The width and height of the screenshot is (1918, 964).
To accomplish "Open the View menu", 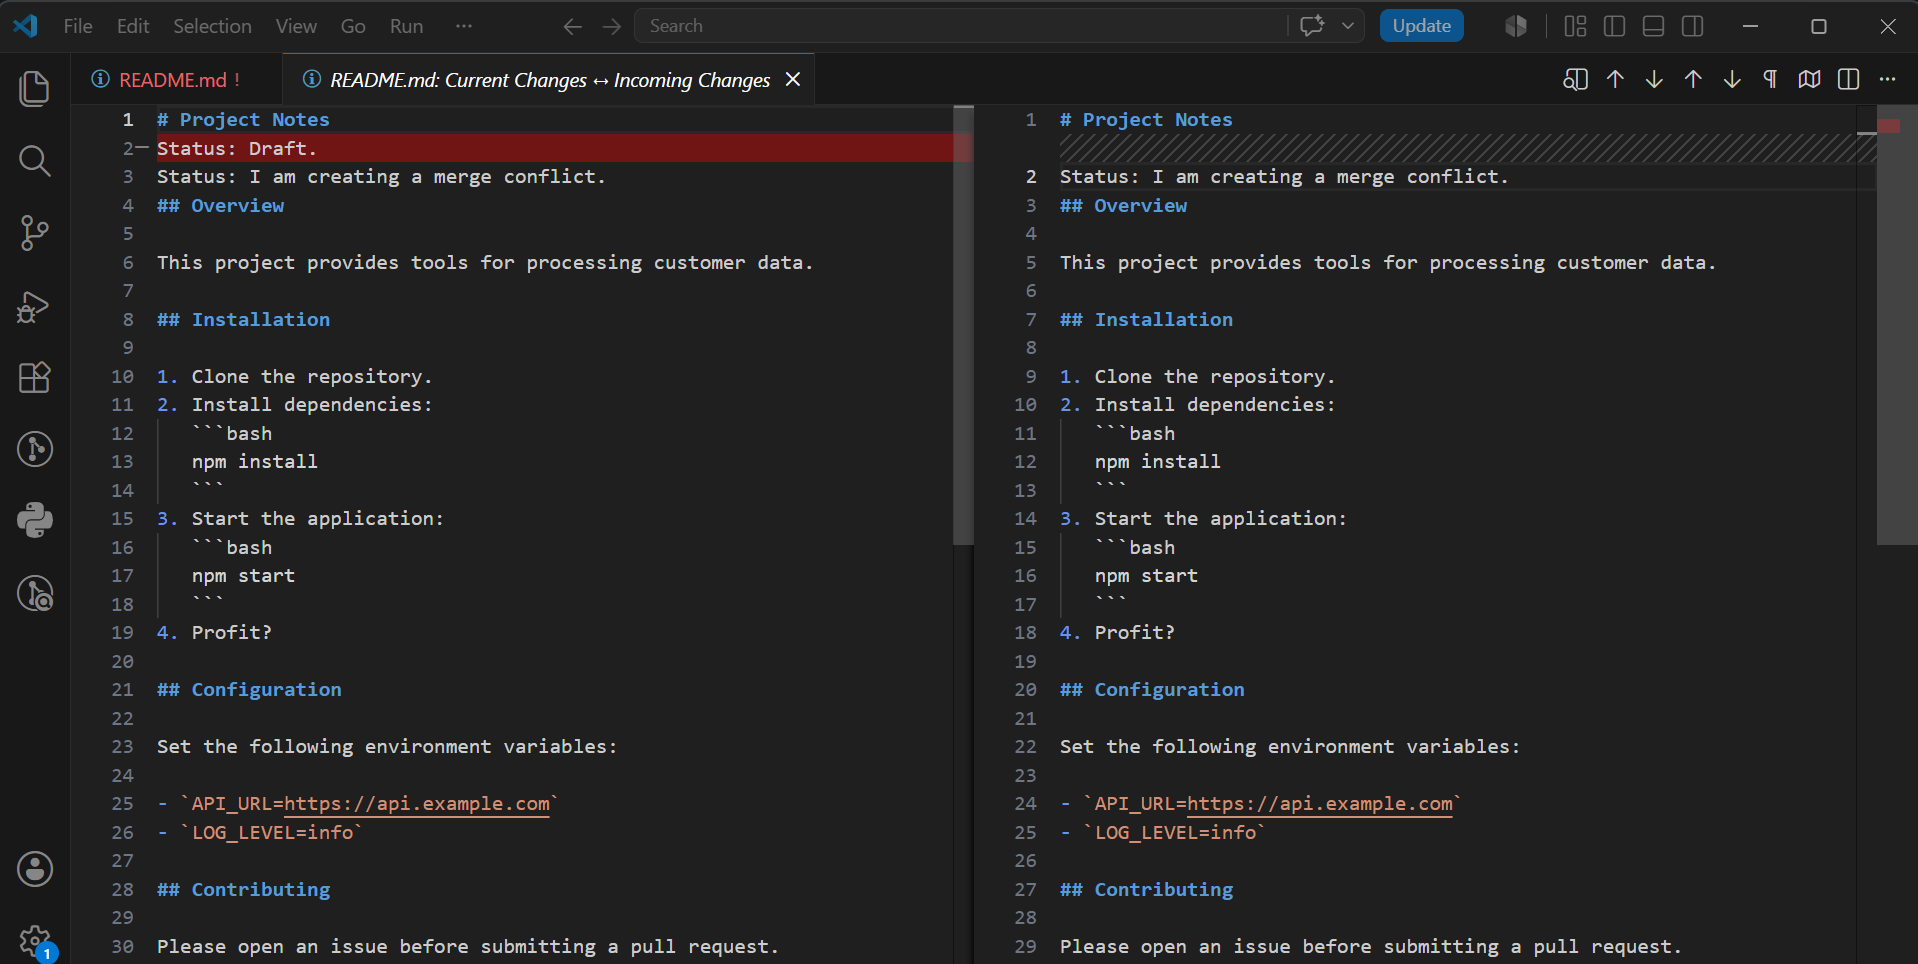I will click(296, 26).
